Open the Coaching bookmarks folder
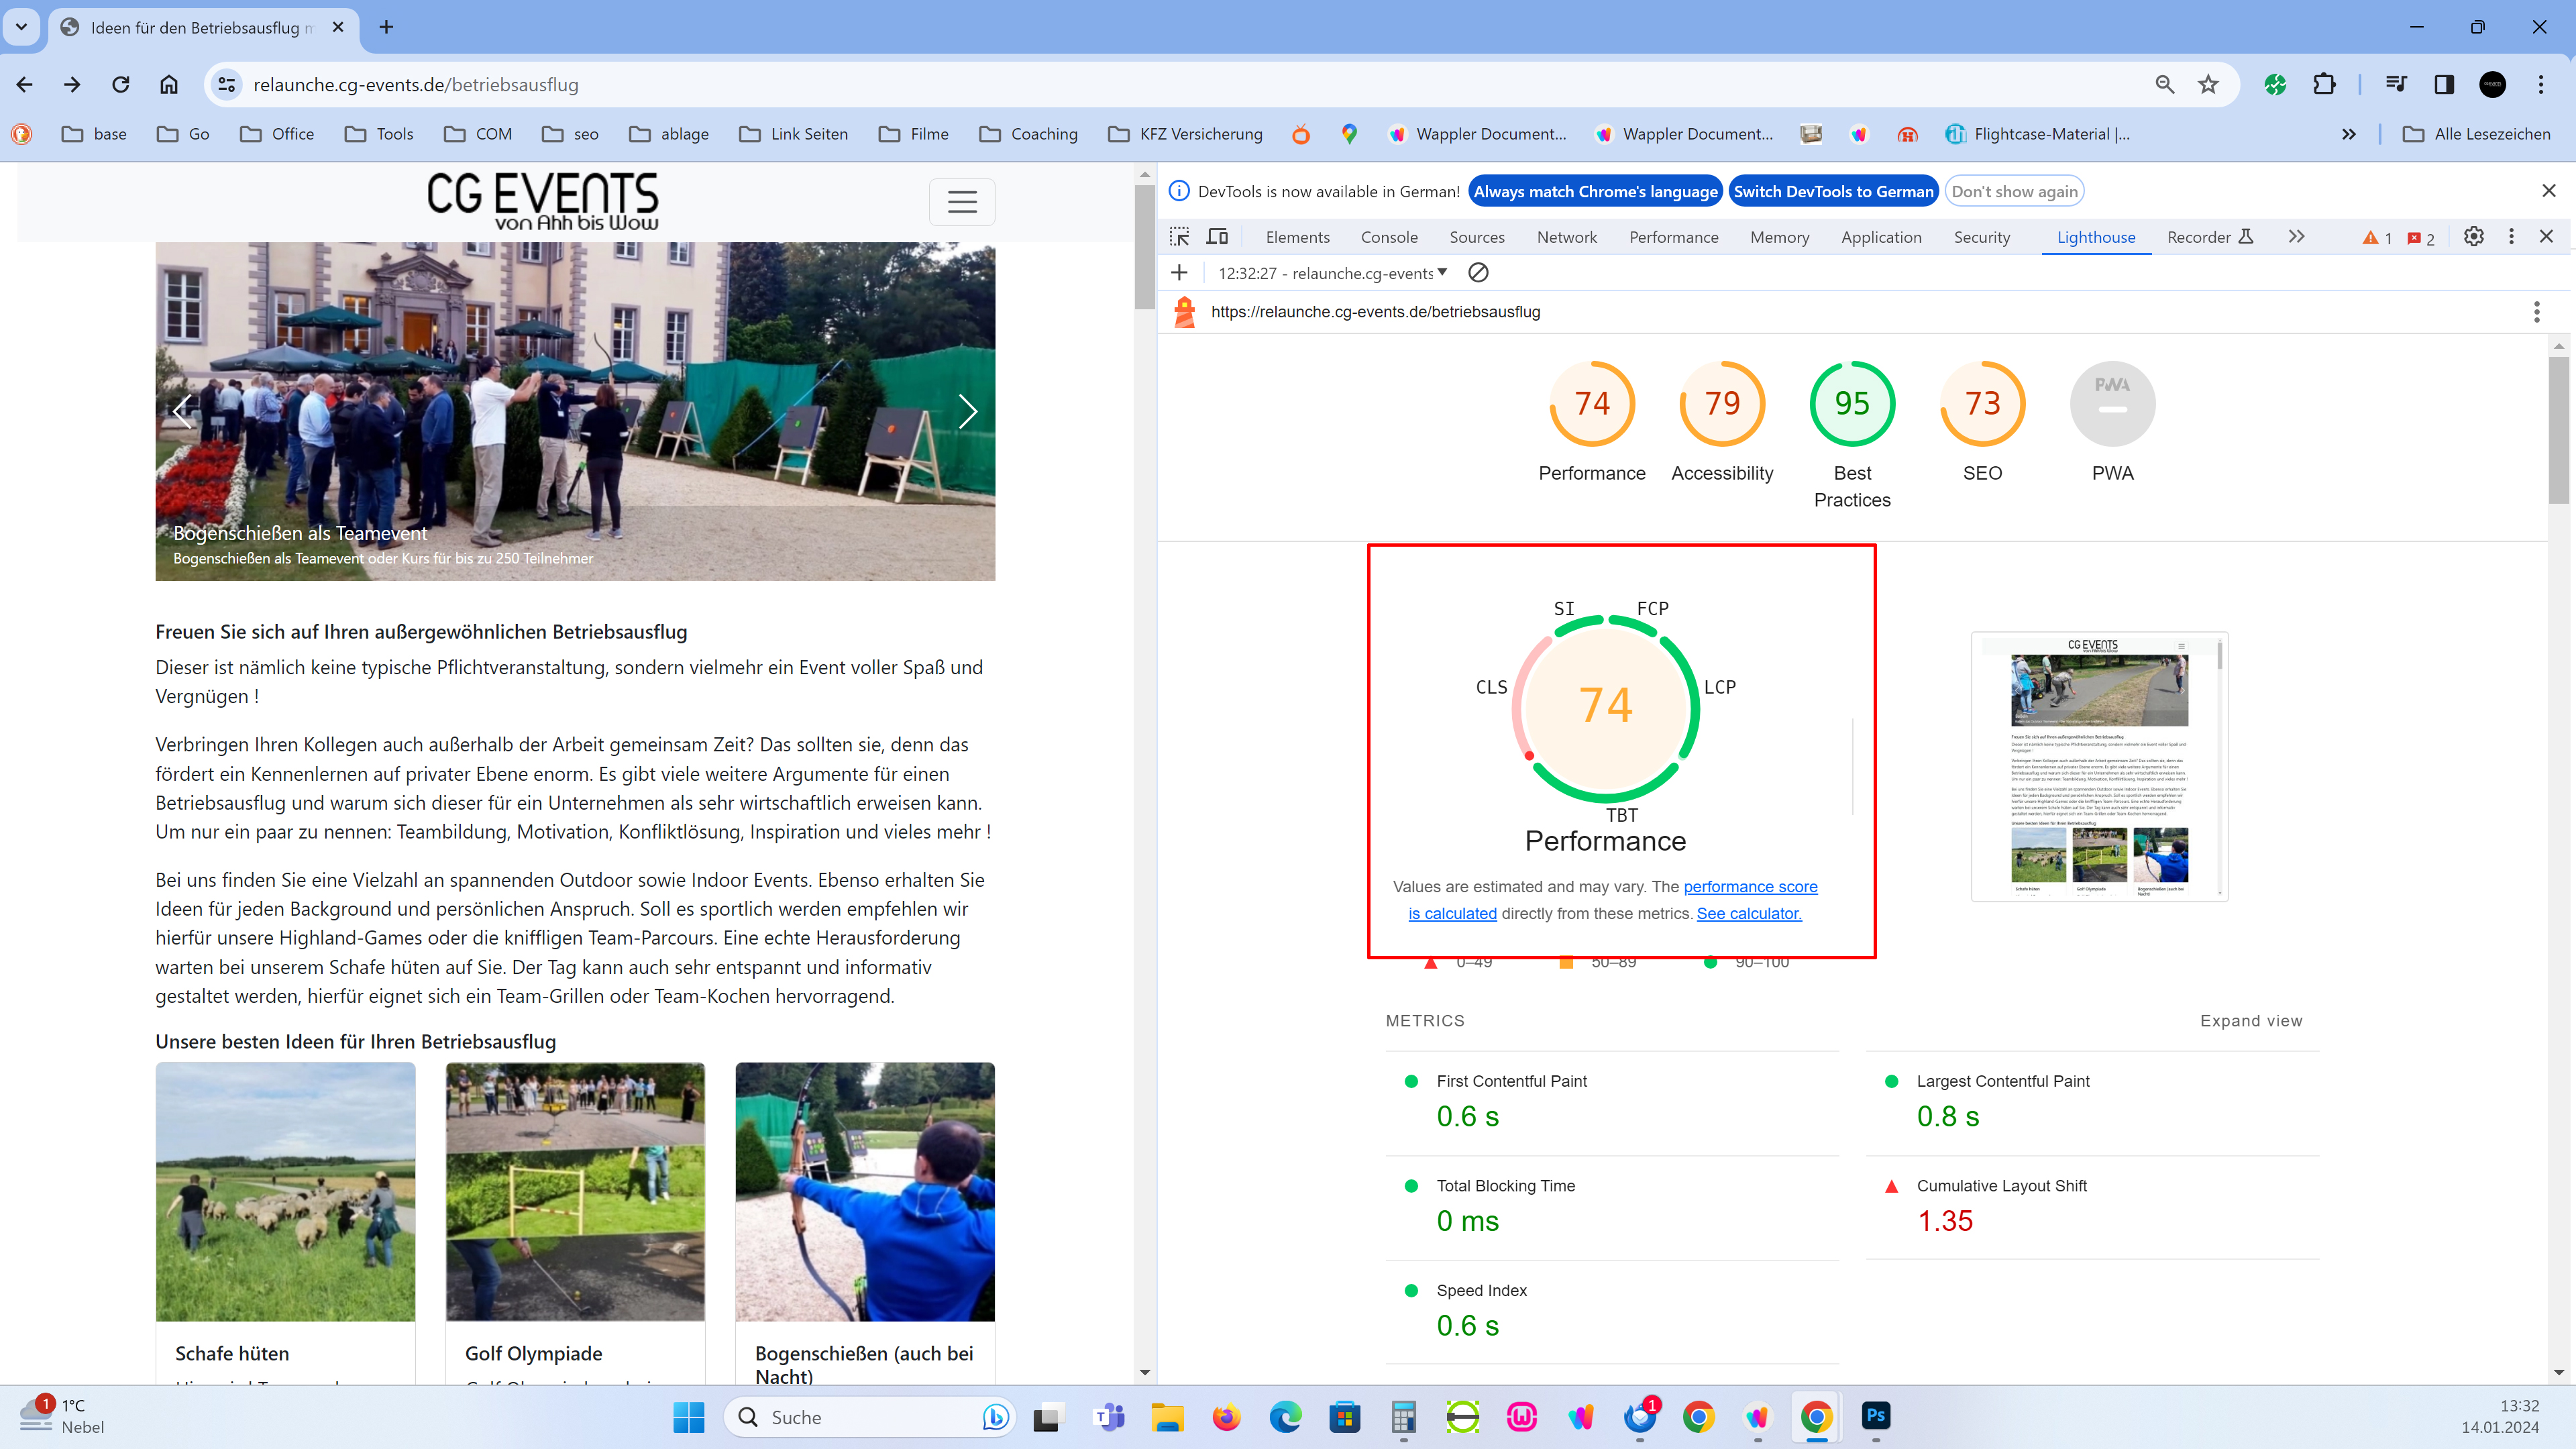2576x1449 pixels. tap(1028, 134)
